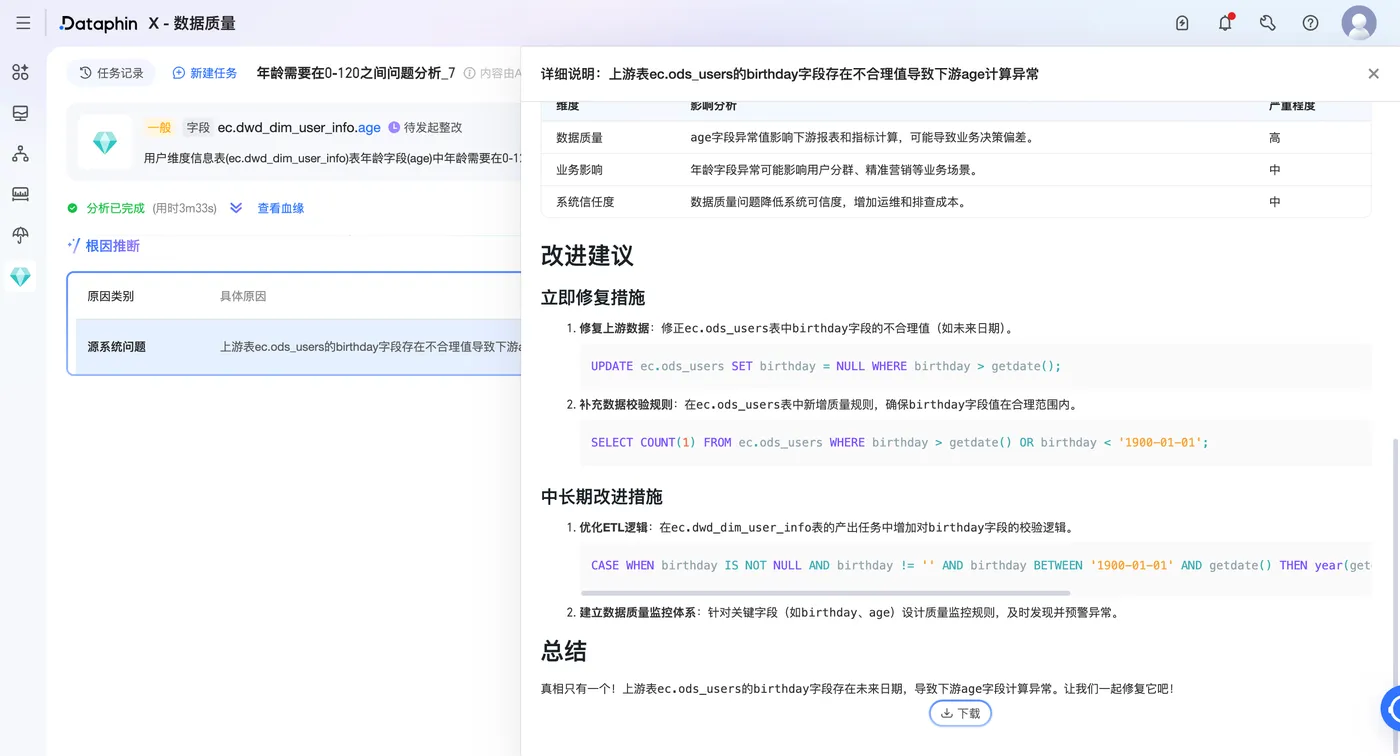Viewport: 1400px width, 756px height.
Task: Click the 一般 severity tag
Action: point(160,128)
